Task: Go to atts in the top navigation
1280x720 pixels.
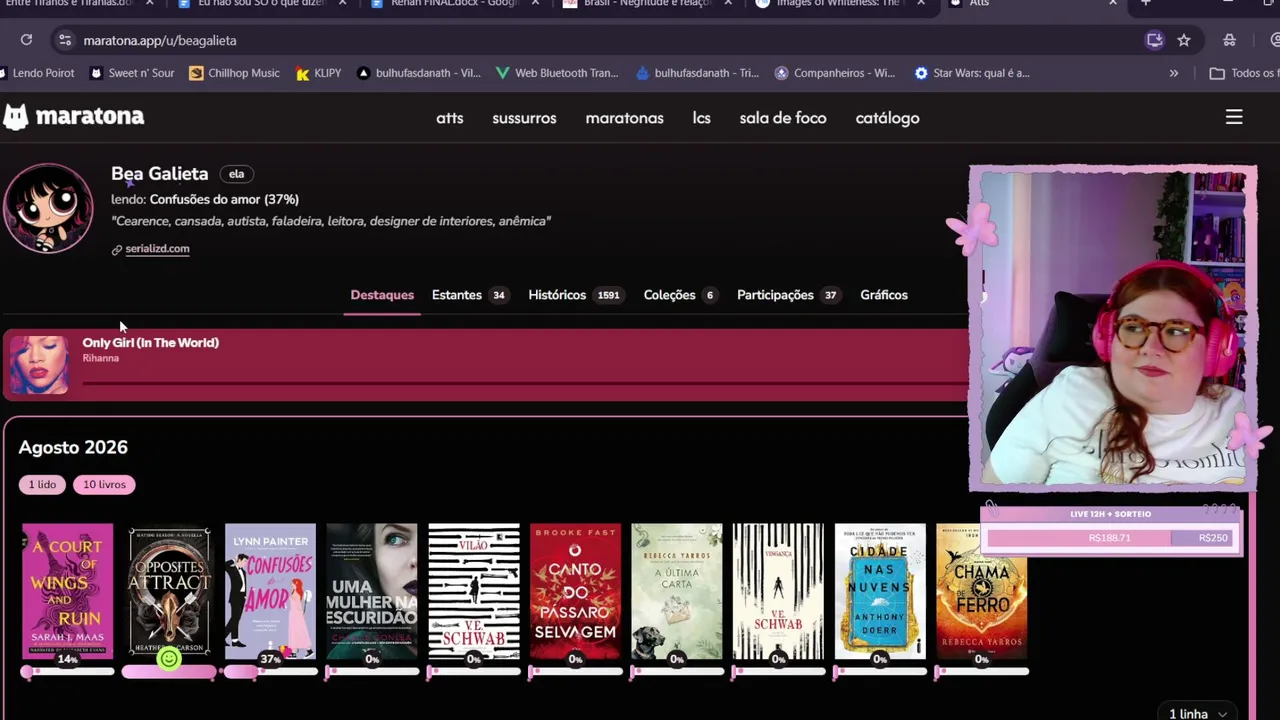Action: pyautogui.click(x=450, y=118)
